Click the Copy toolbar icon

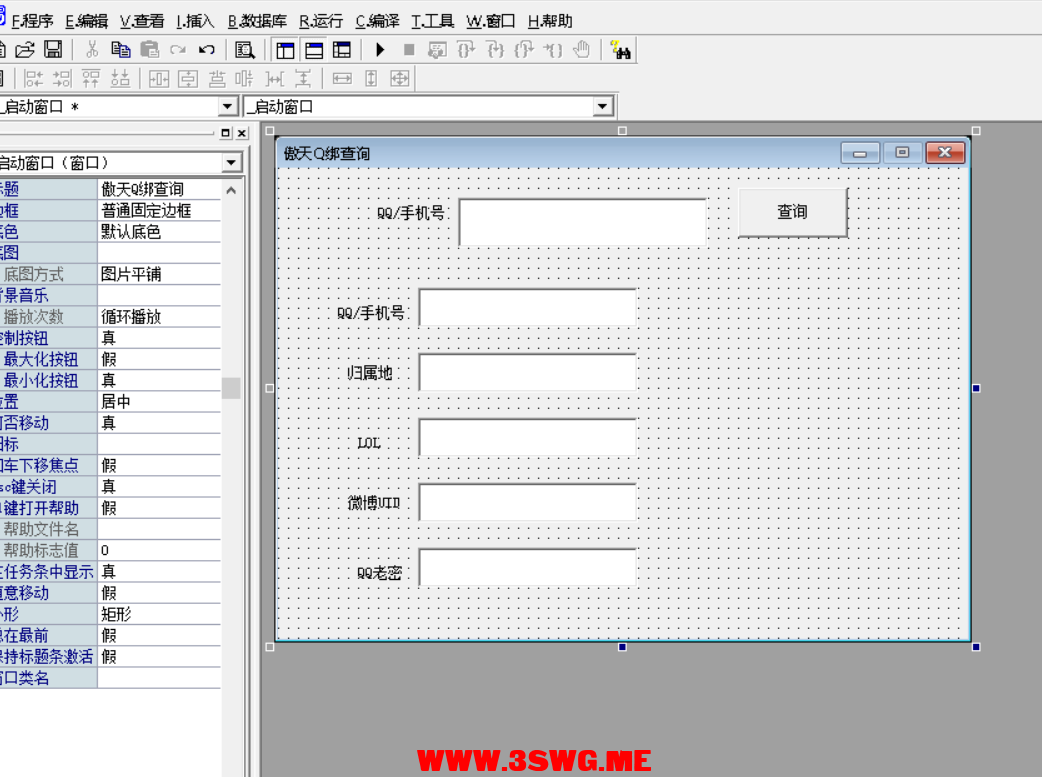(120, 50)
